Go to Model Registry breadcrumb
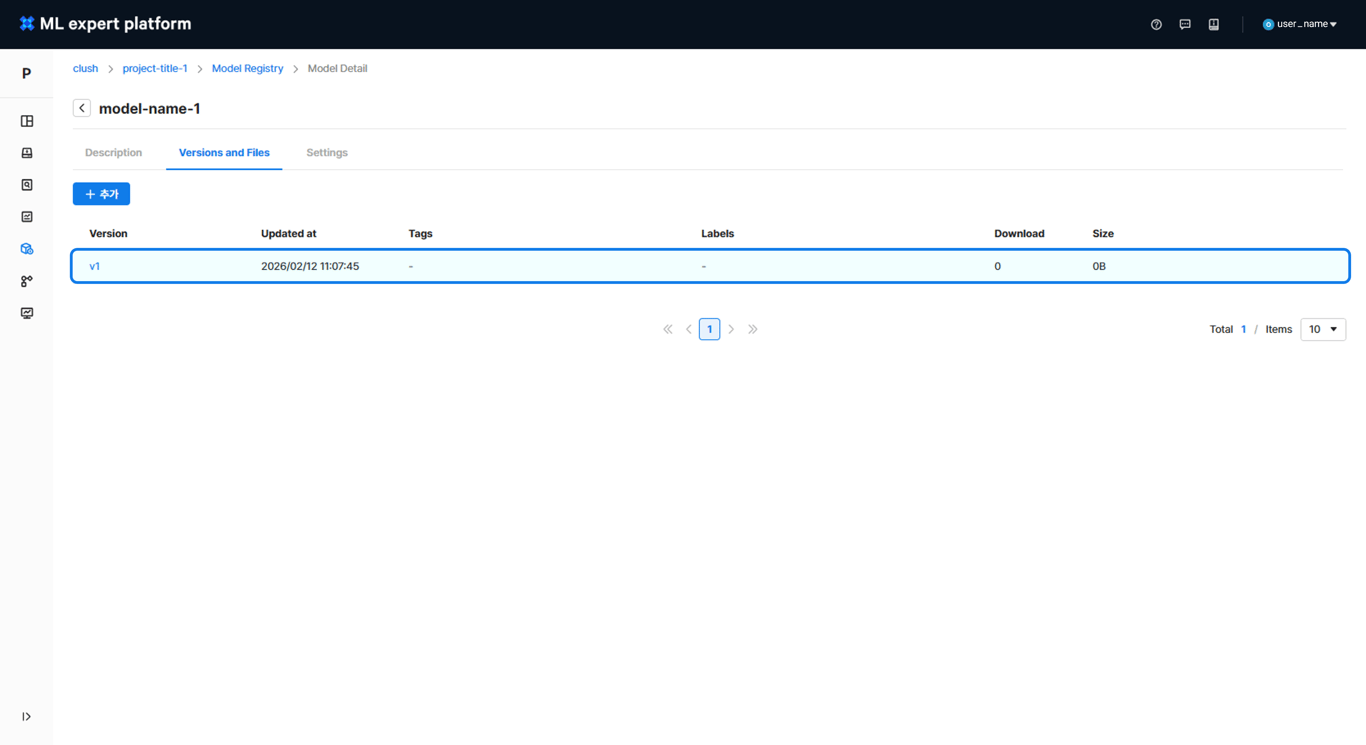 pos(248,69)
